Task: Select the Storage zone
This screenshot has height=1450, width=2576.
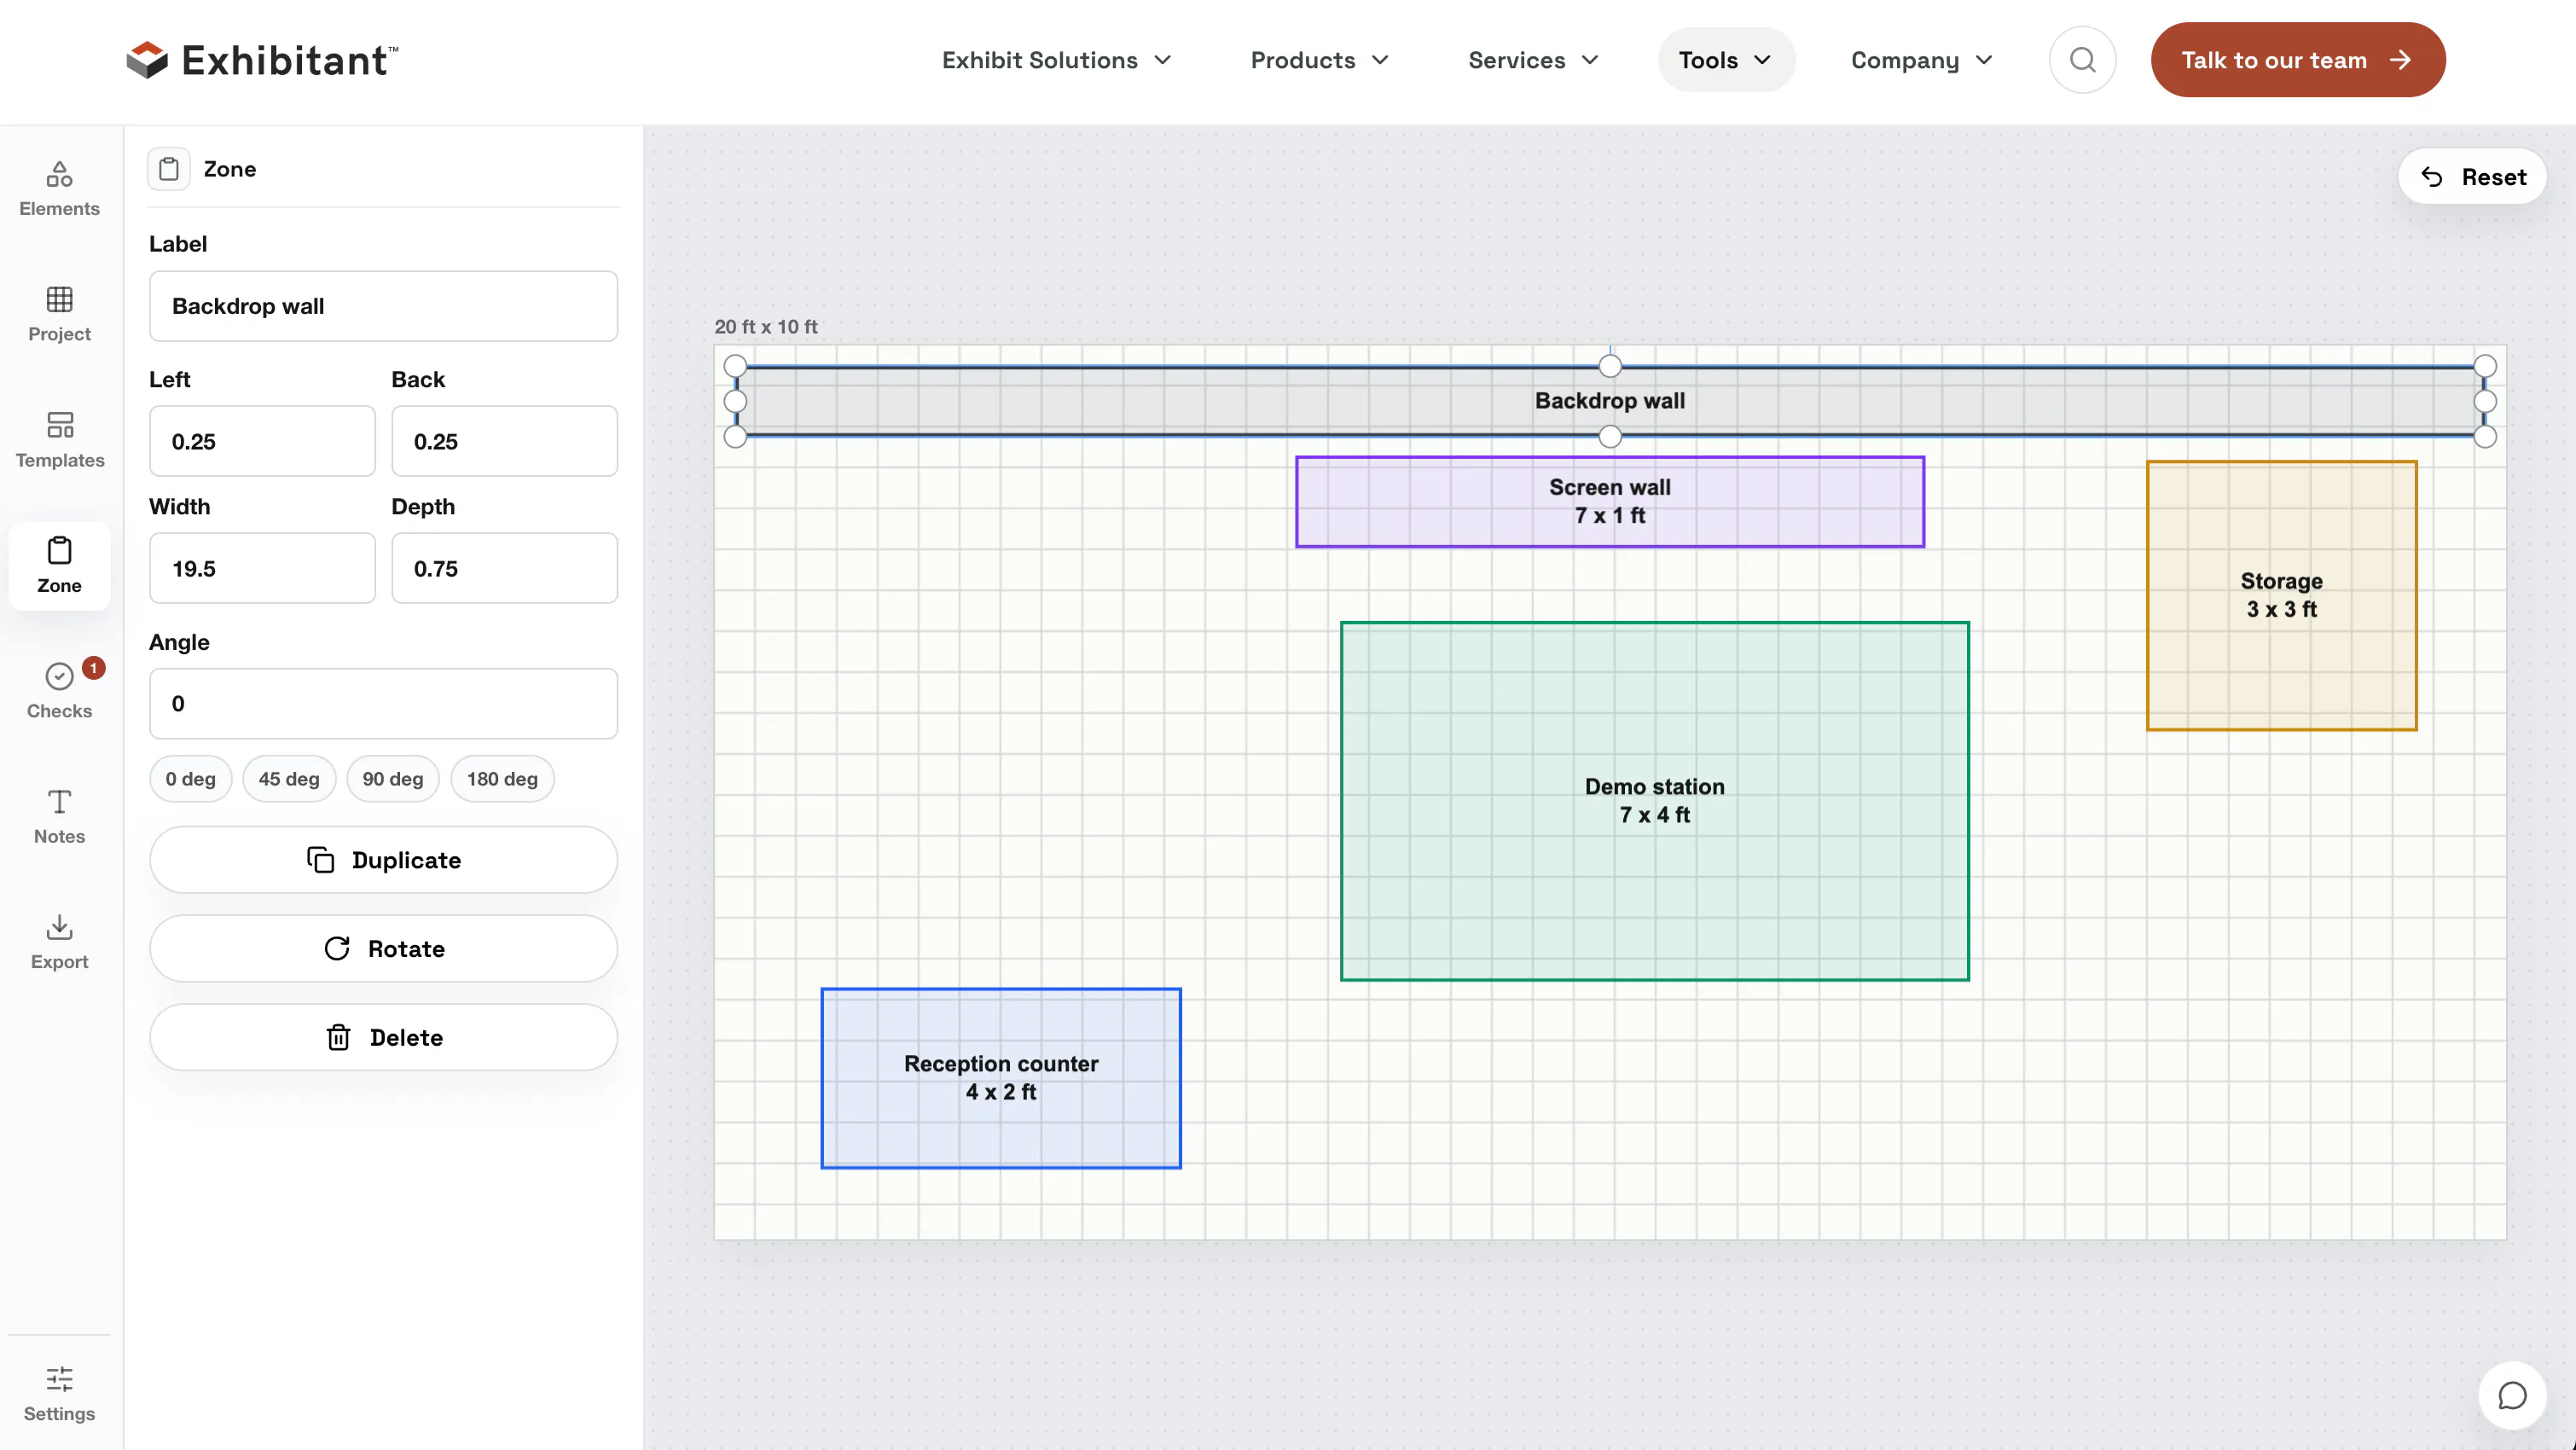Action: [x=2281, y=595]
